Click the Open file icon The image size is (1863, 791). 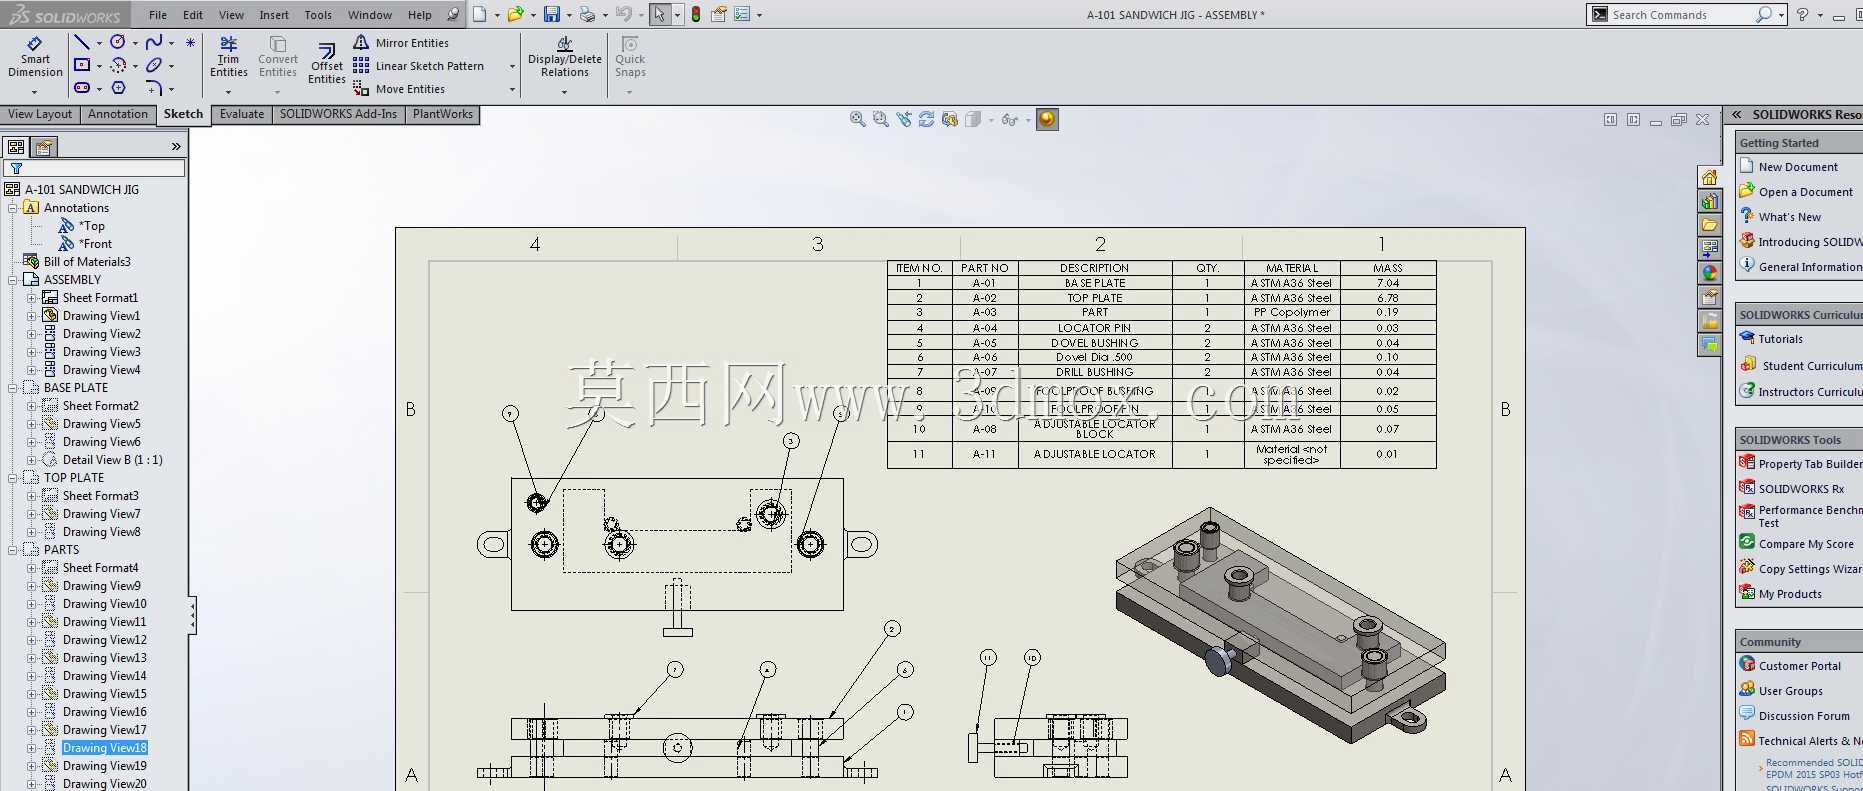coord(515,14)
